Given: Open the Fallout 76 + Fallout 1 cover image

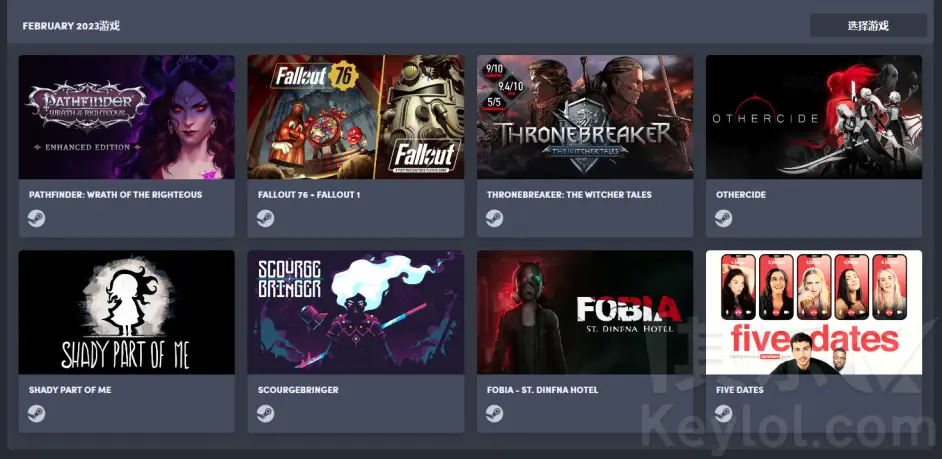Looking at the screenshot, I should 356,117.
